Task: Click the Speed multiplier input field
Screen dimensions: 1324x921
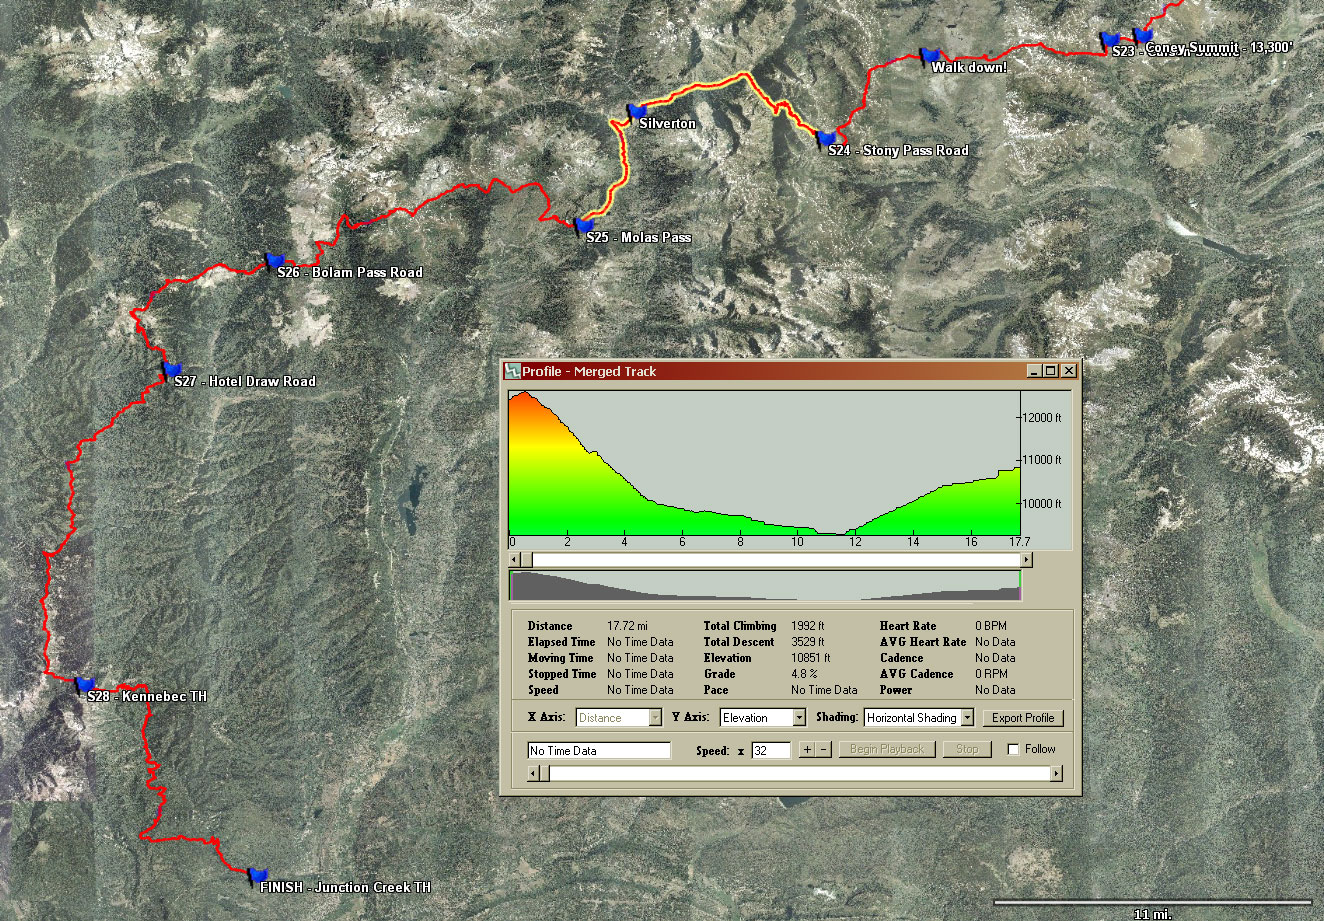Action: 771,750
